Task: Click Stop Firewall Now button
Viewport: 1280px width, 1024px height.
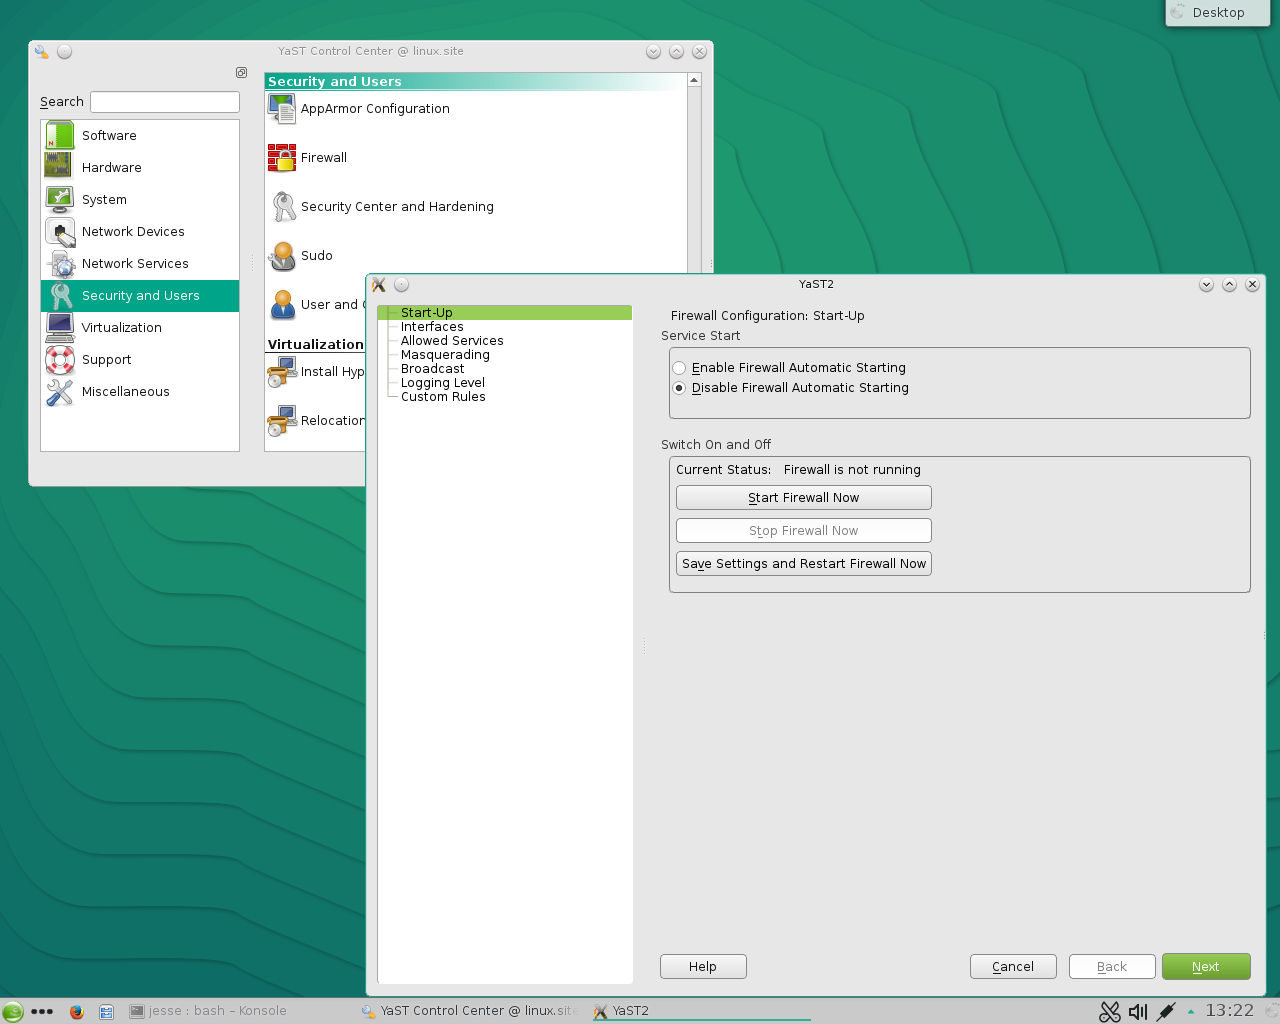Action: pos(804,530)
